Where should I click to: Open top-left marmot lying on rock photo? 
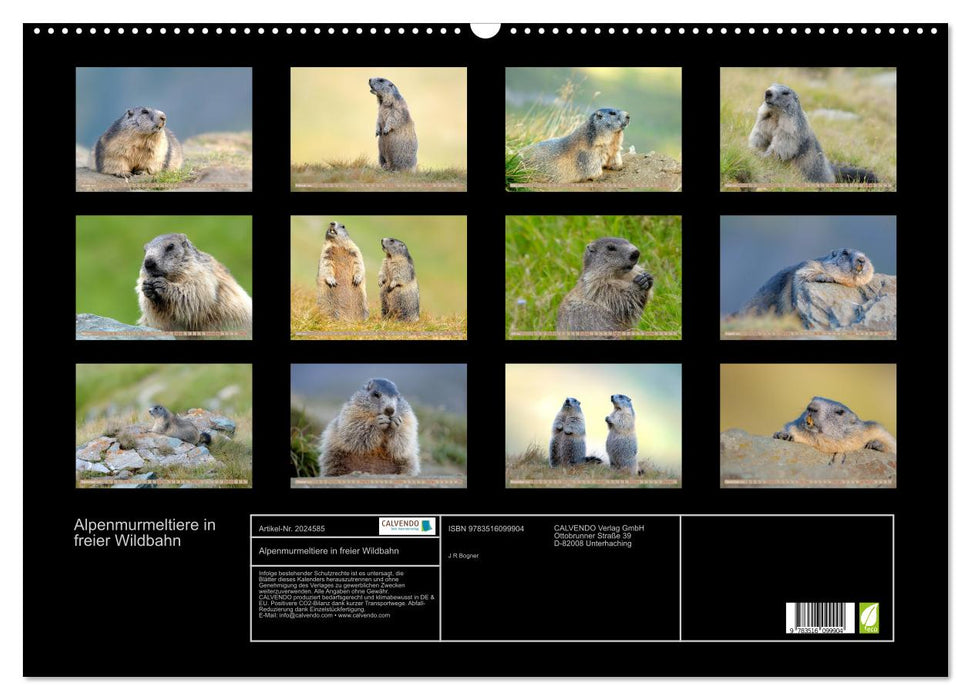164,129
